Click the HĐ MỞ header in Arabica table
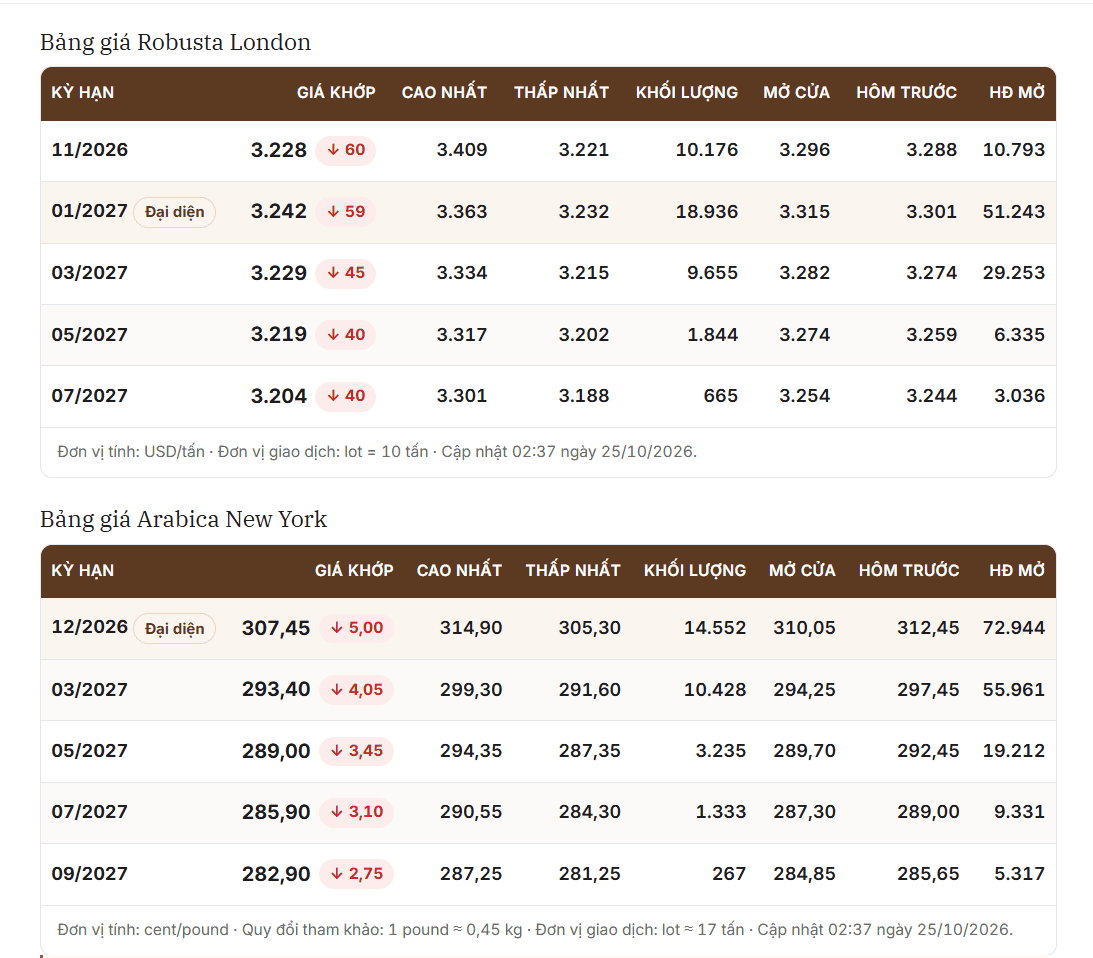The width and height of the screenshot is (1093, 958). point(1017,570)
